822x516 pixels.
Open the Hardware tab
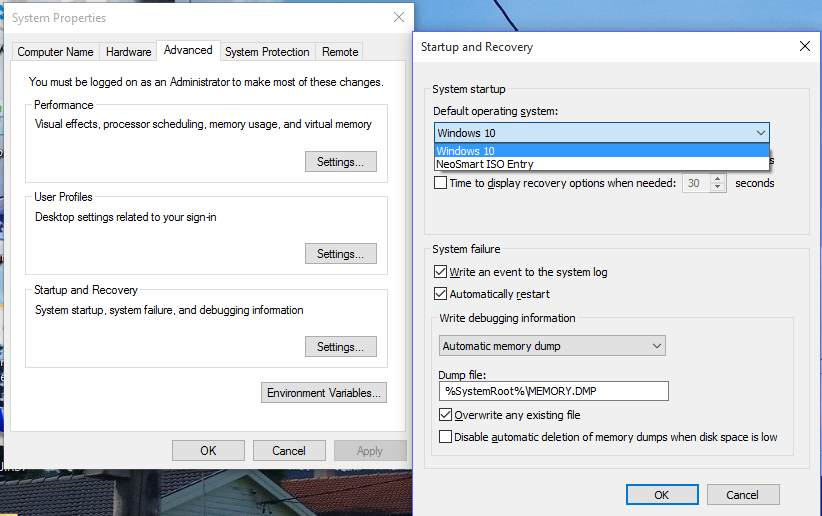128,52
